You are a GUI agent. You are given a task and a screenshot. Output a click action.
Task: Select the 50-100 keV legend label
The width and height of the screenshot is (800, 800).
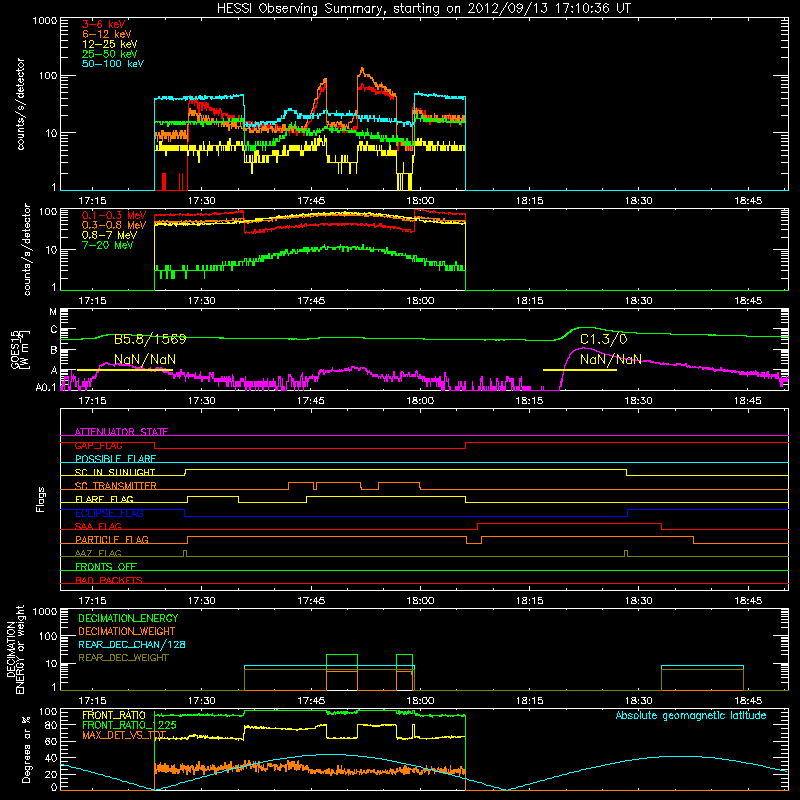pyautogui.click(x=113, y=64)
